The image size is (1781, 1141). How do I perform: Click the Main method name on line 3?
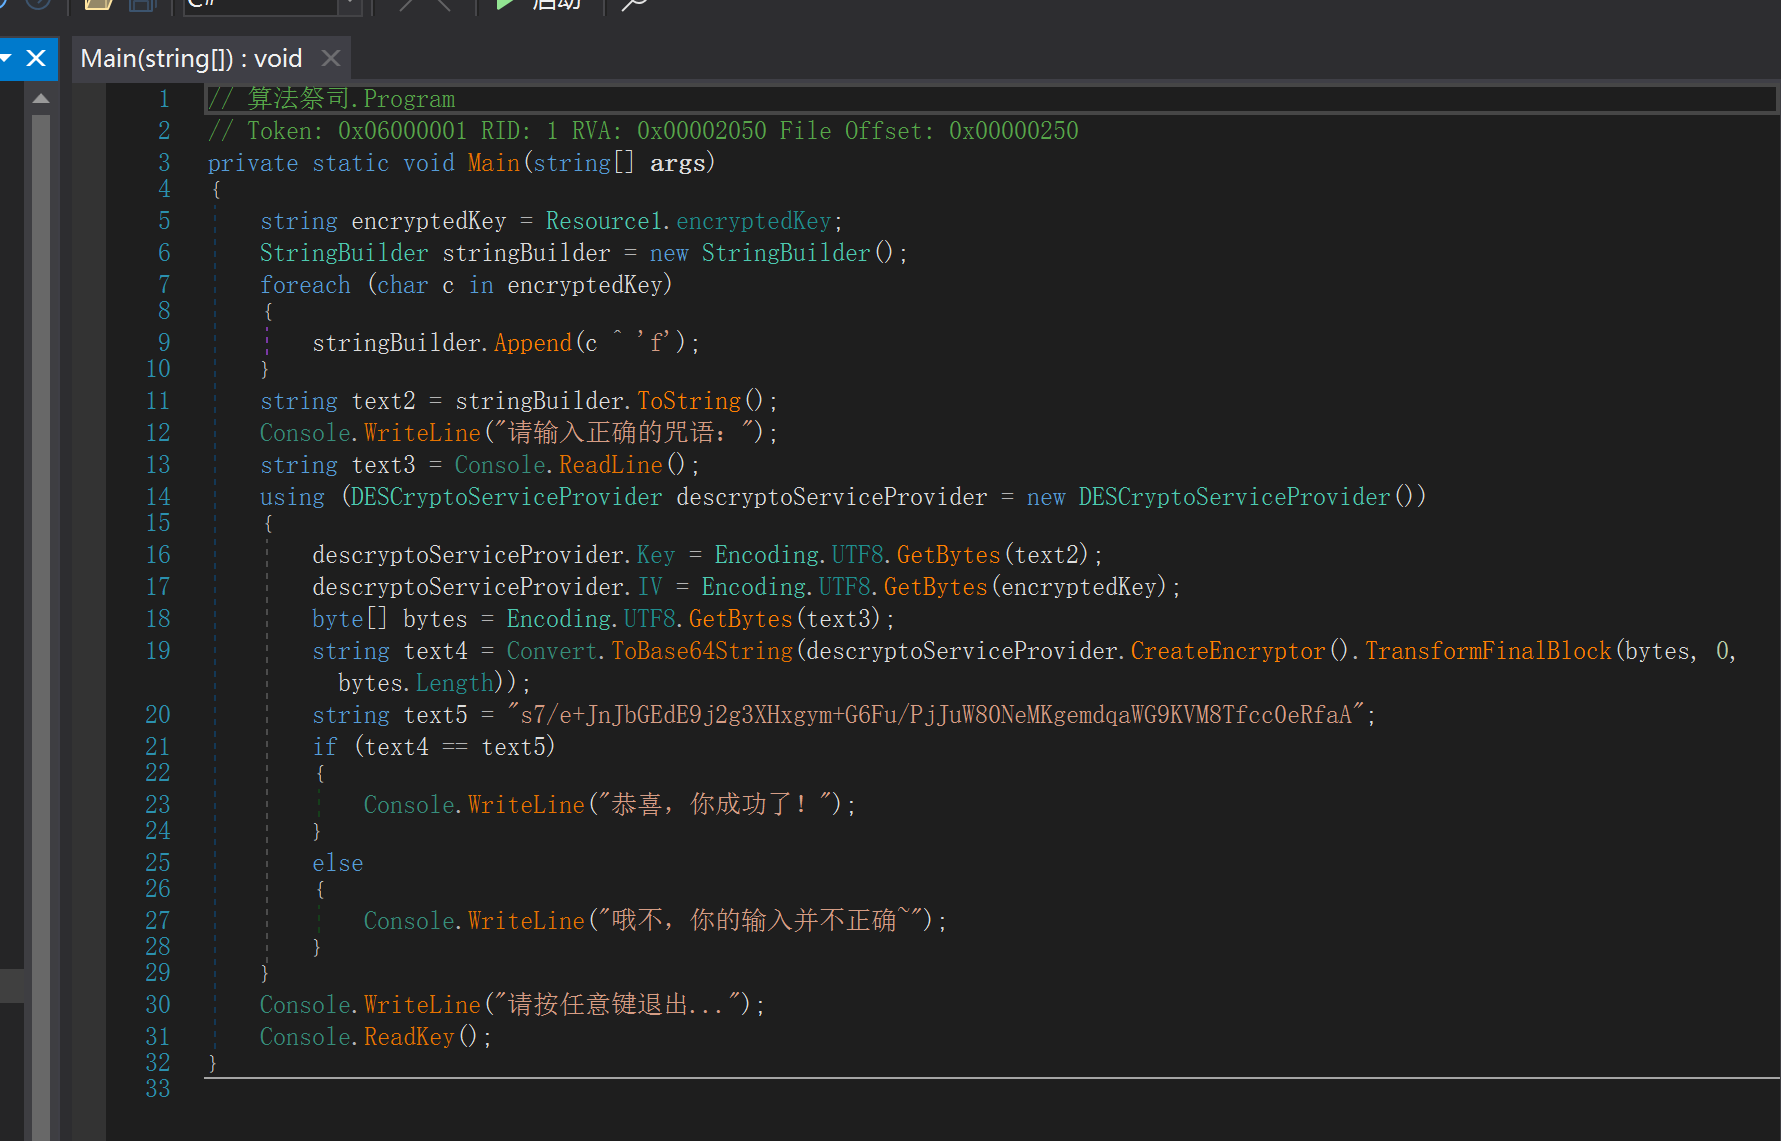494,163
